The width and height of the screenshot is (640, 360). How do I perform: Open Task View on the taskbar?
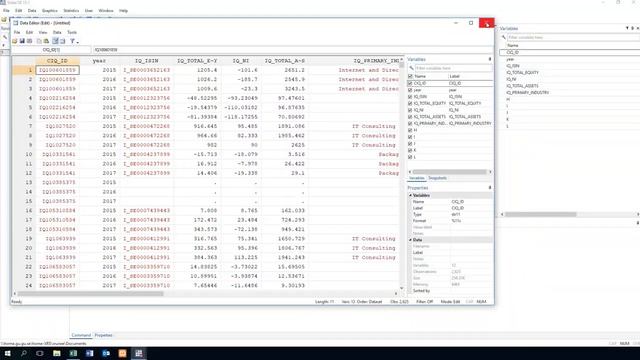(40, 353)
